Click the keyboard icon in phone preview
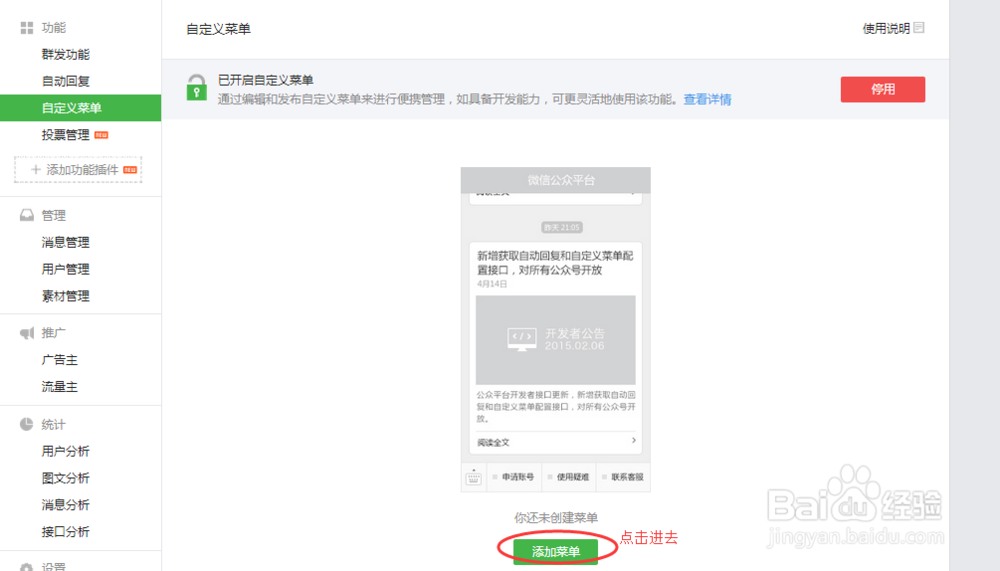 coord(473,477)
